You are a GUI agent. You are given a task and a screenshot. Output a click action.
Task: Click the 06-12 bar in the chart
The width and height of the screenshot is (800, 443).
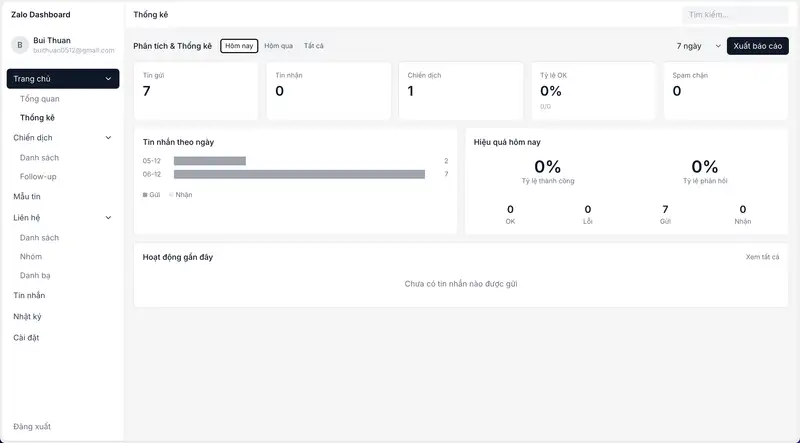(x=299, y=174)
